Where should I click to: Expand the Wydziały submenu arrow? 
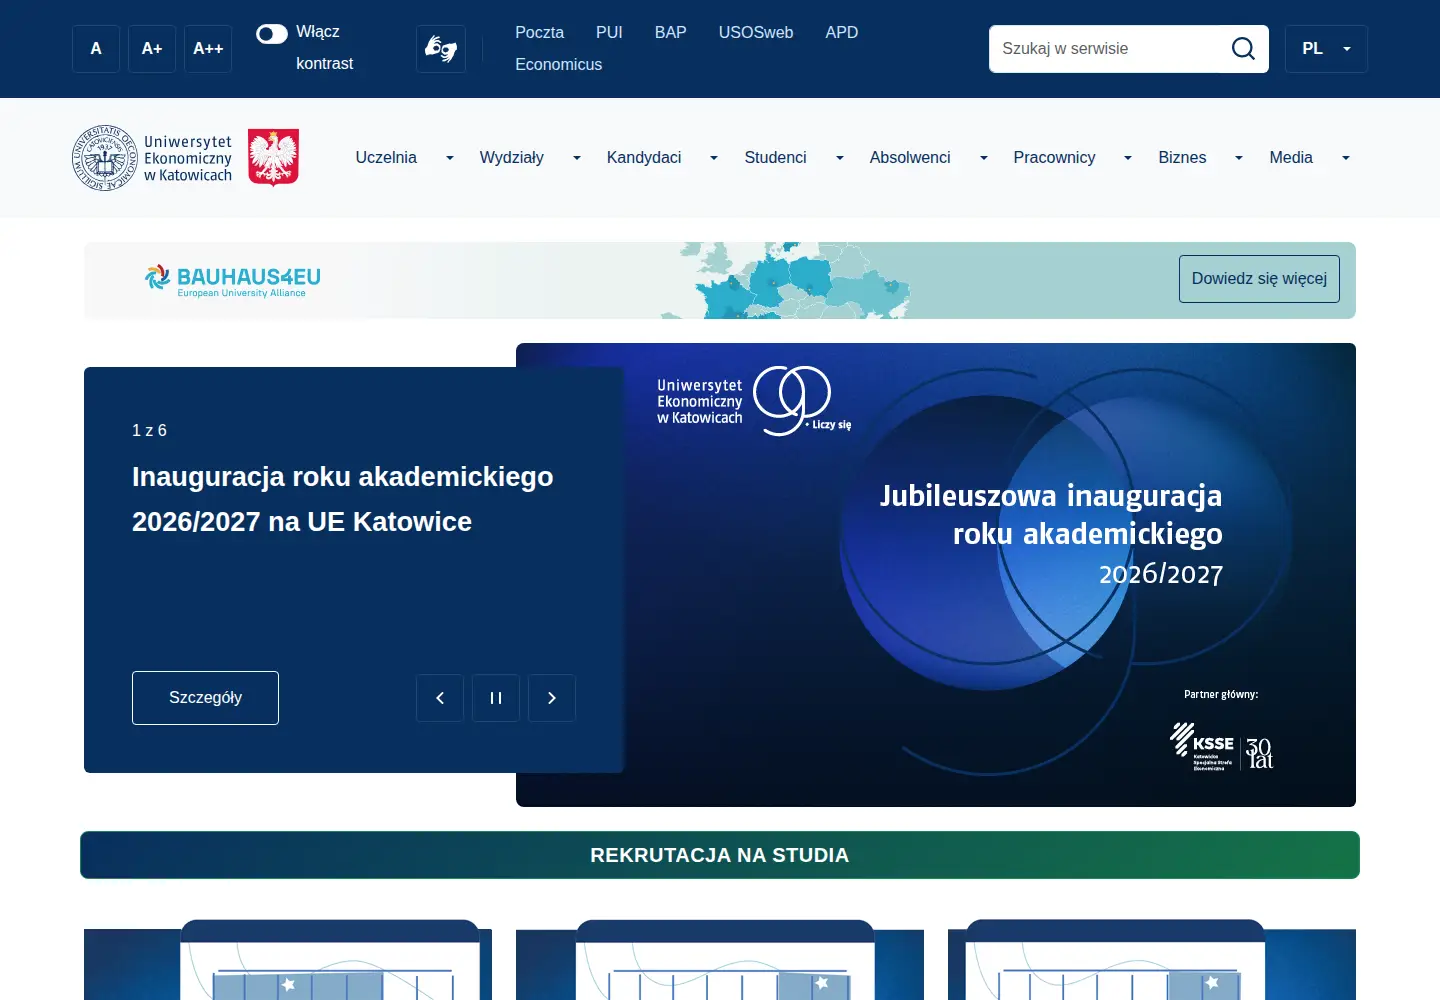pyautogui.click(x=577, y=158)
